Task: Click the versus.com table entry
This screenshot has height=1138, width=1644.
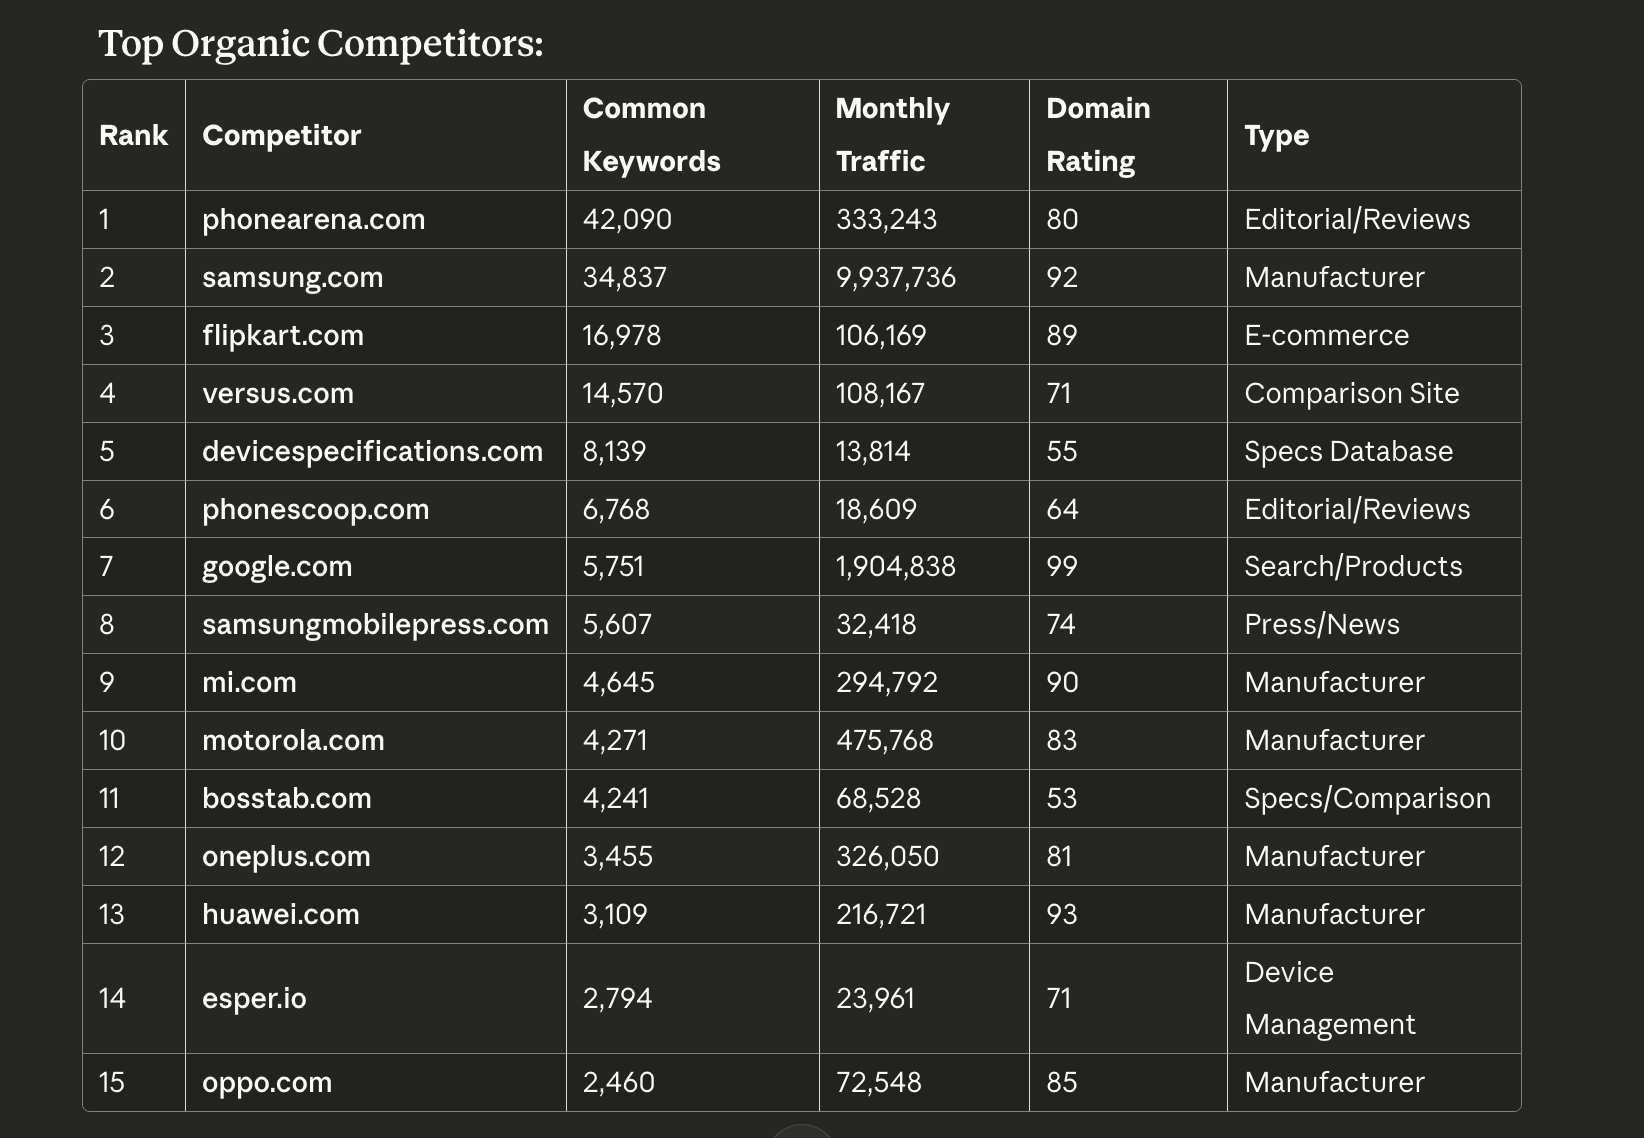Action: pos(277,393)
